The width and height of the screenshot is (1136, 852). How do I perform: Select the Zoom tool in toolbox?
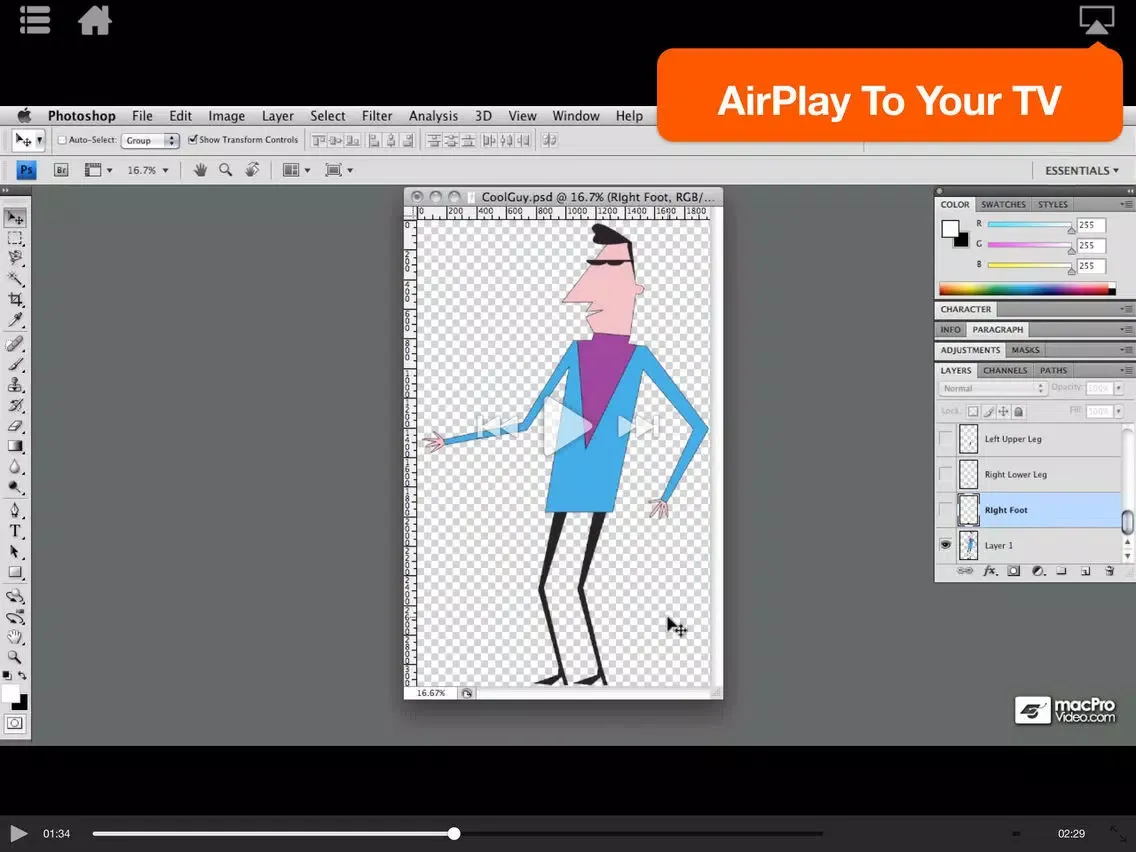(14, 657)
